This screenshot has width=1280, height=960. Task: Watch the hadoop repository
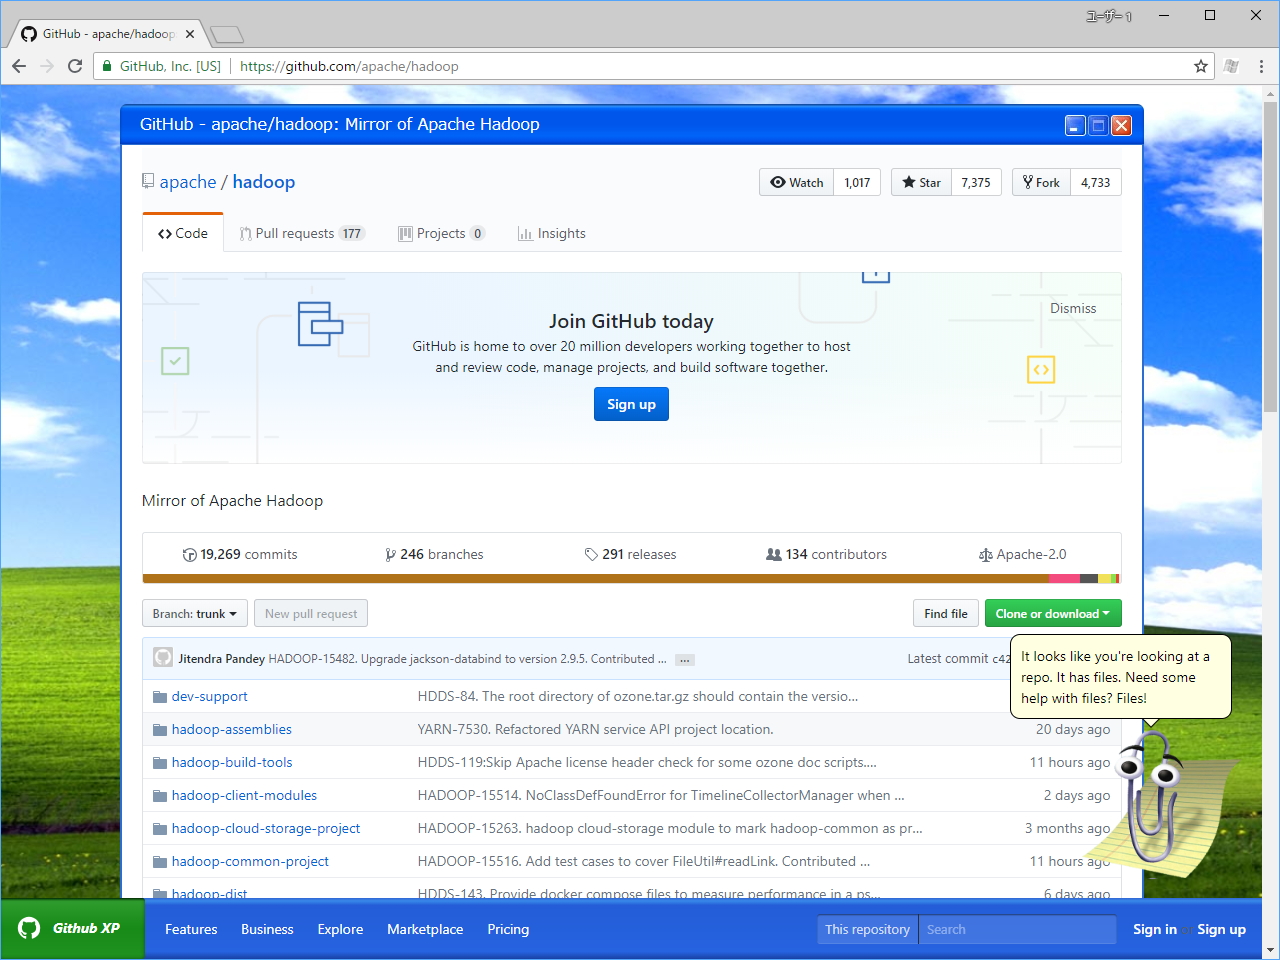(x=797, y=182)
